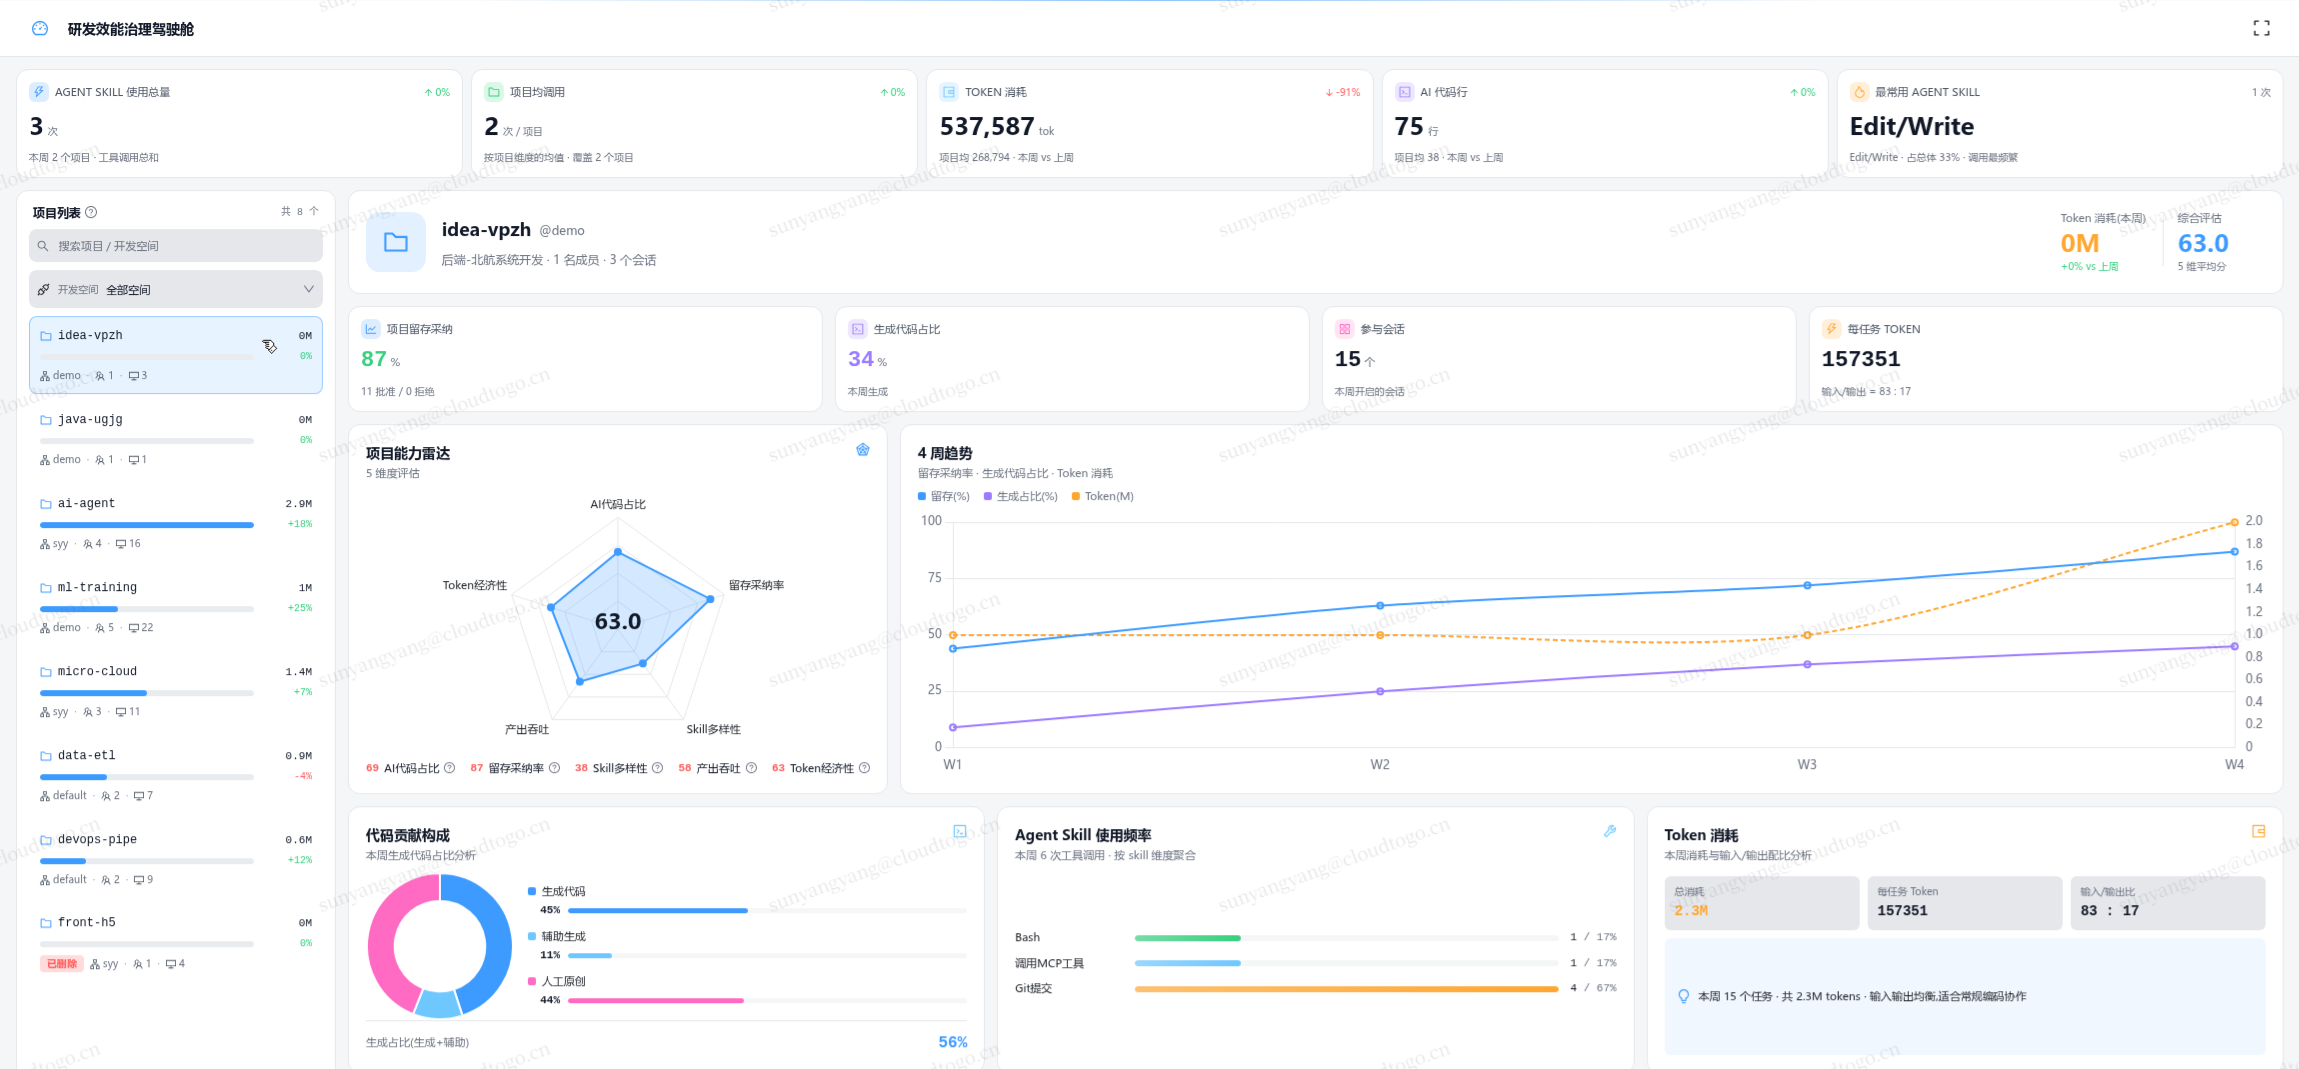Click the flame icon on 最常用 AGENT SKILL card

tap(1859, 92)
